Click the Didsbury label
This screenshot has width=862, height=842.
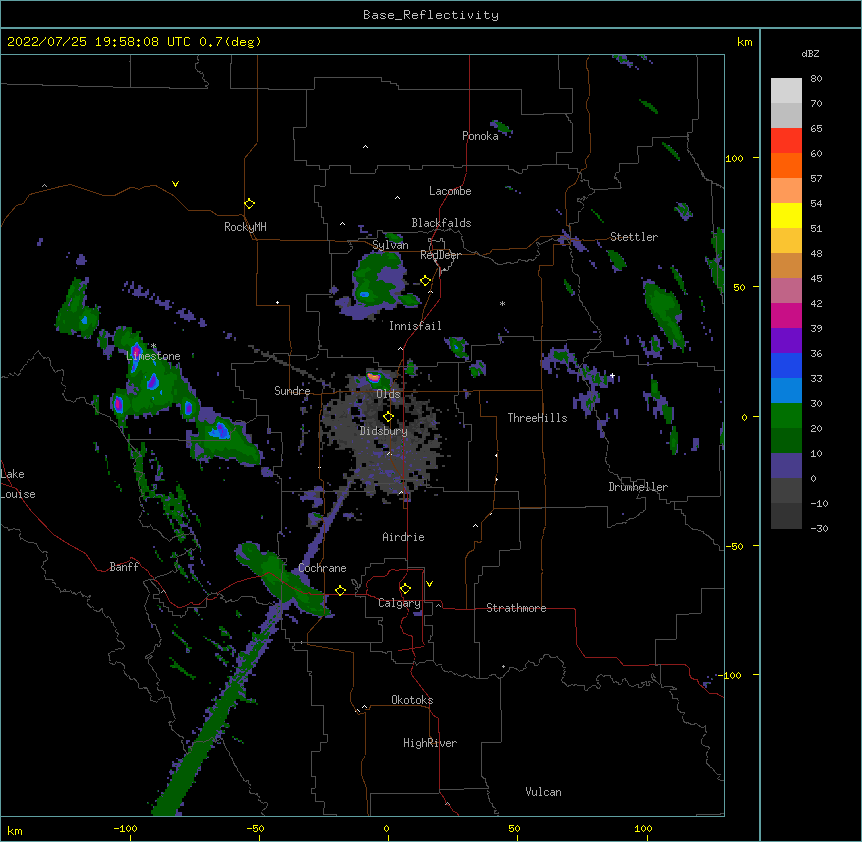tap(384, 431)
